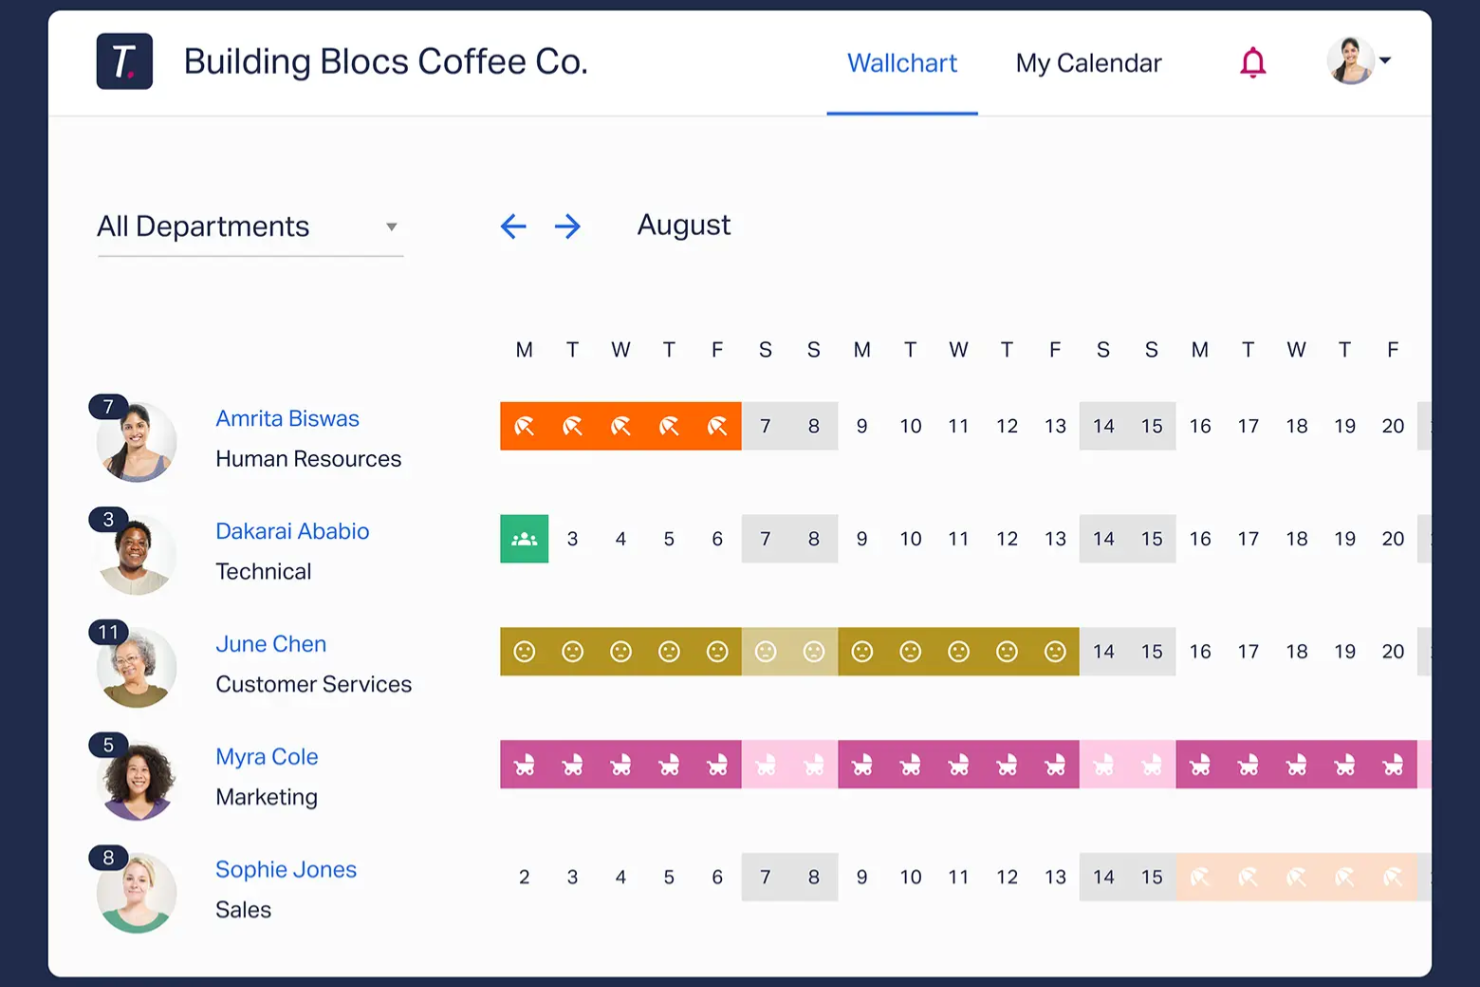Click a pram icon on Myra Cole's leave

621,763
